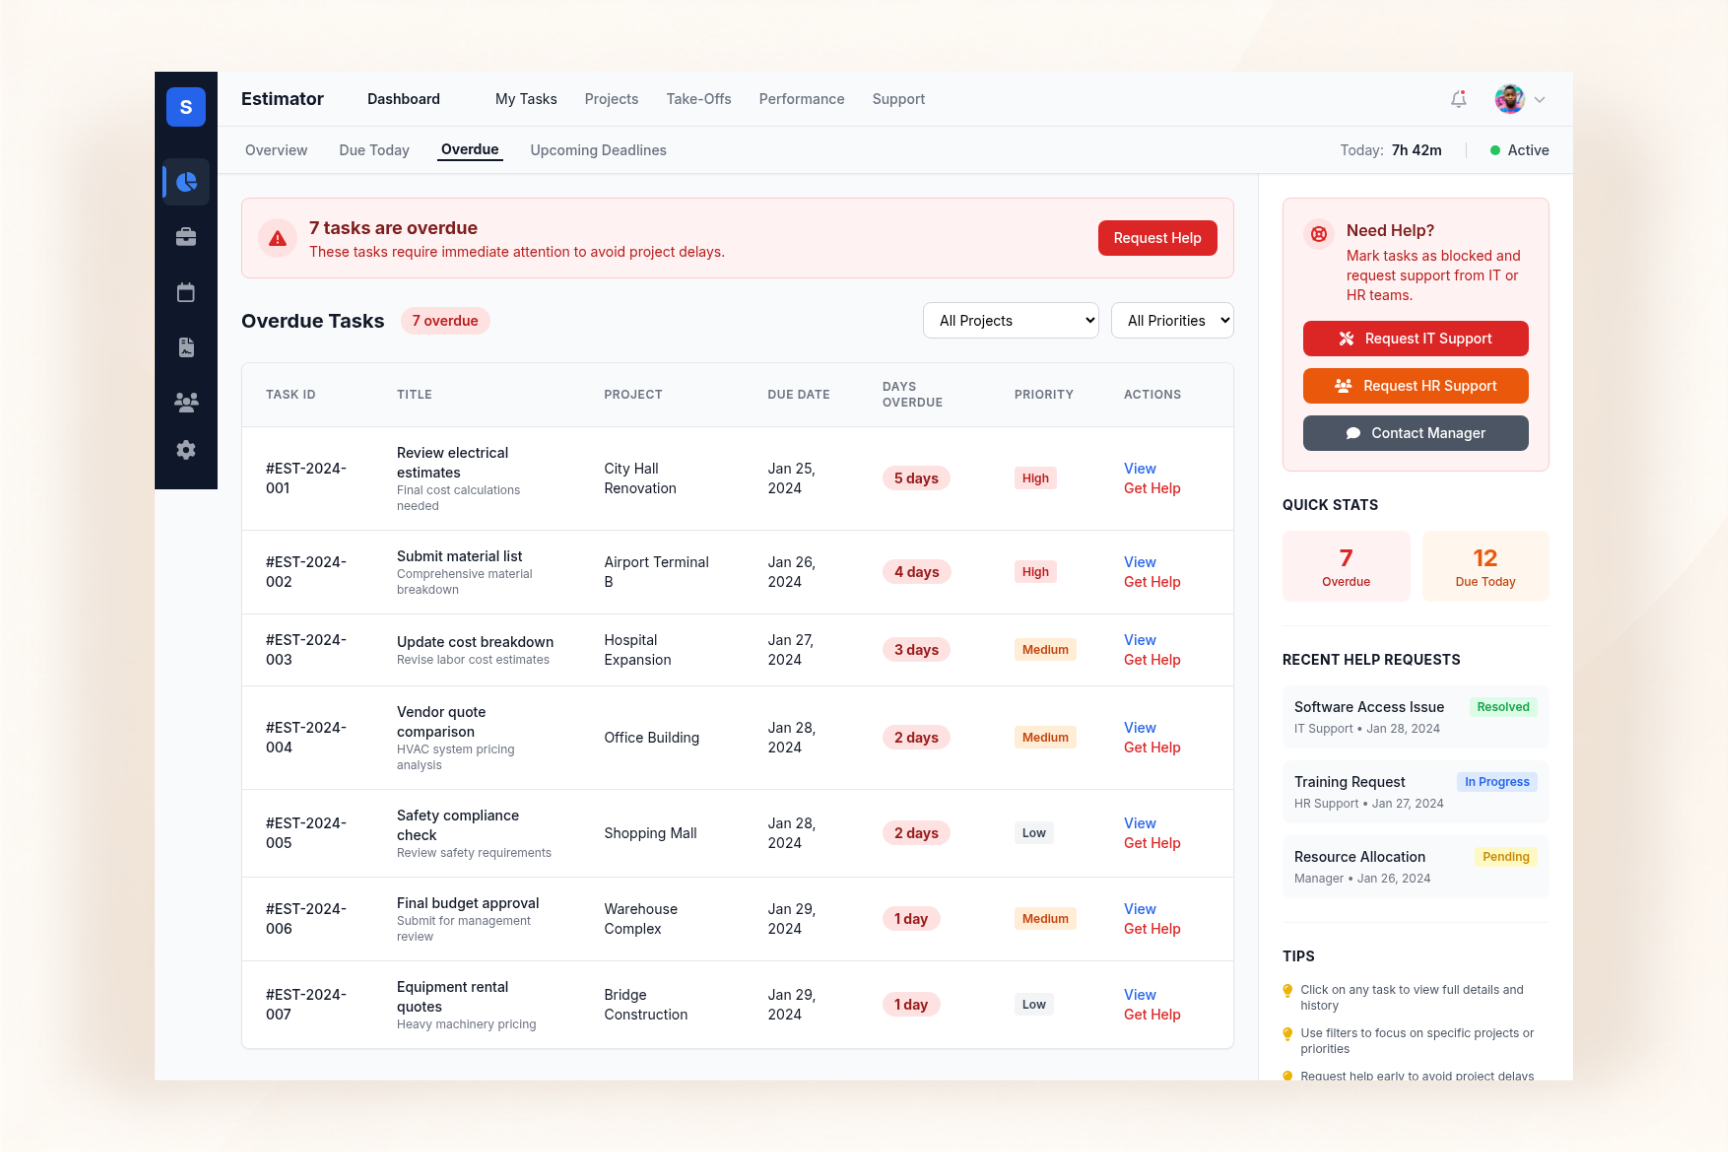Viewport: 1728px width, 1152px height.
Task: Switch to the Overview tab
Action: [x=276, y=150]
